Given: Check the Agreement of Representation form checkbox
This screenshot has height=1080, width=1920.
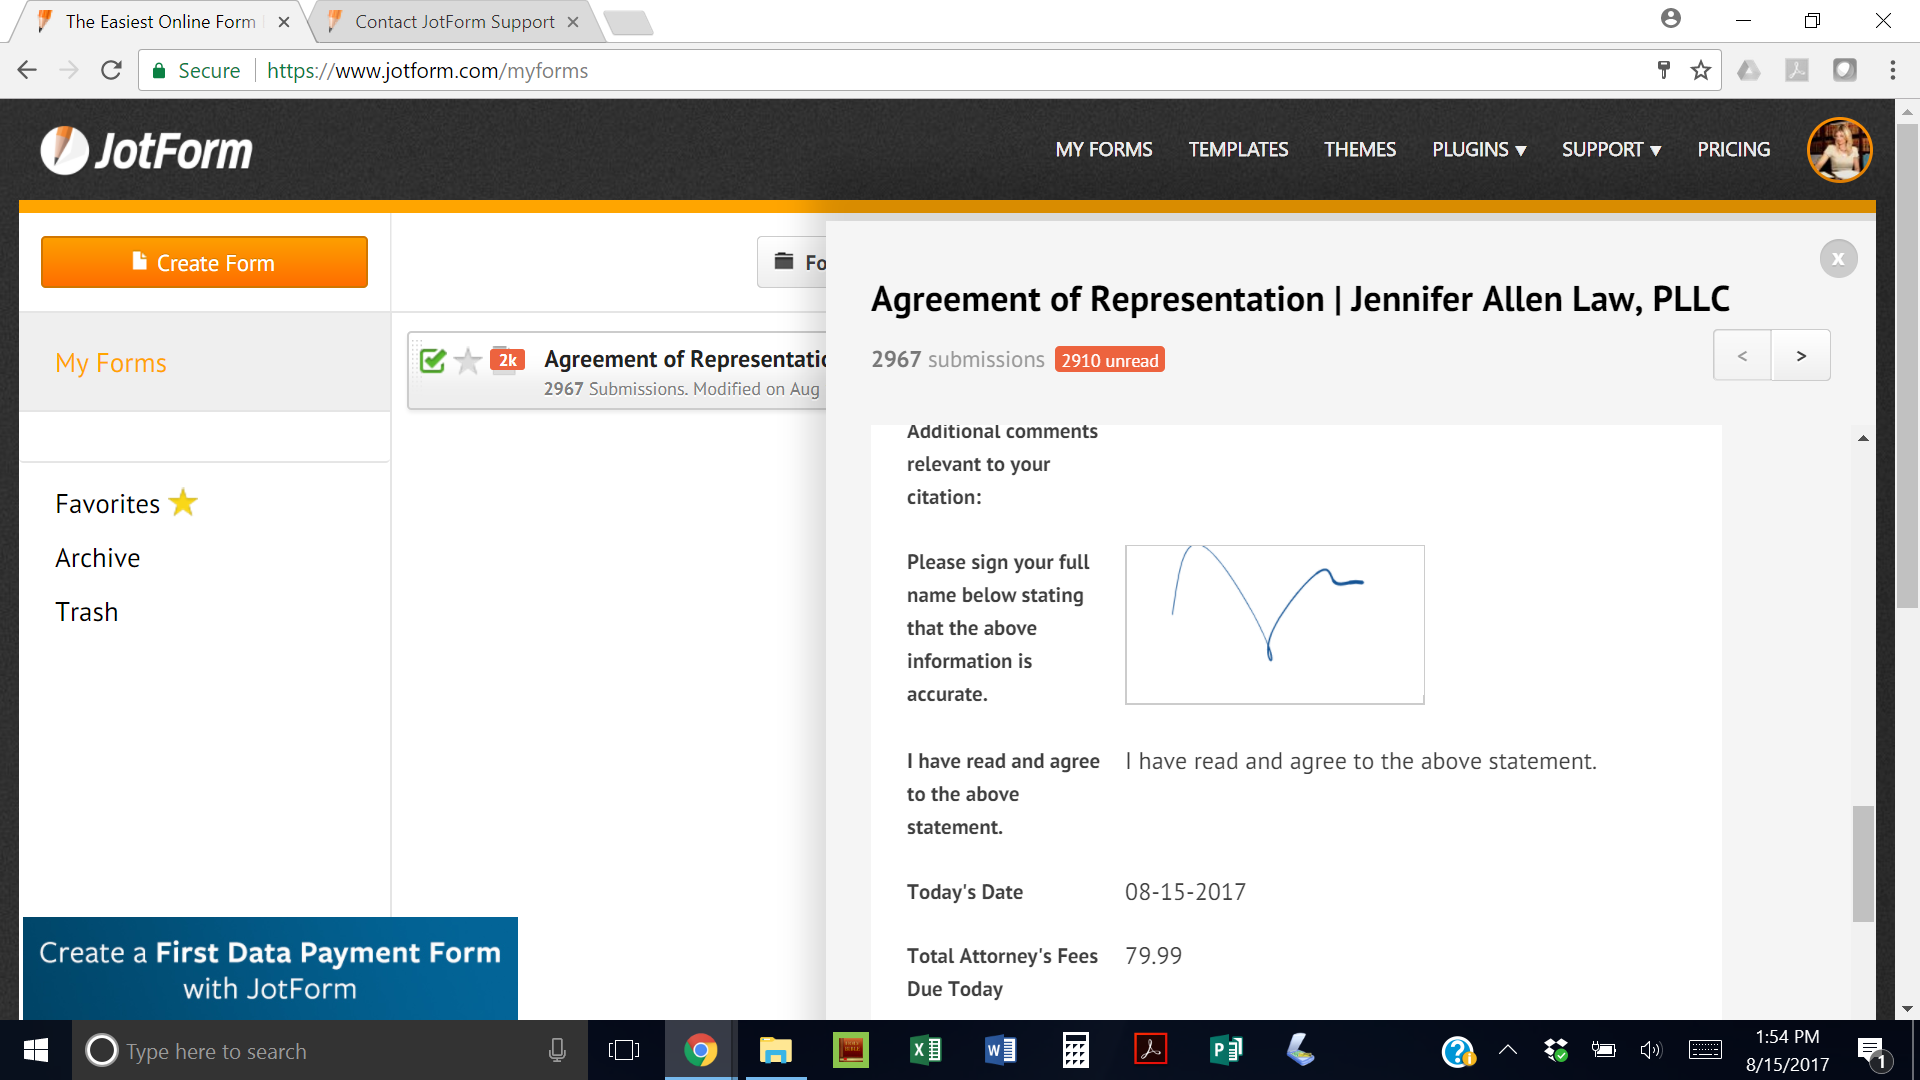Looking at the screenshot, I should [433, 361].
